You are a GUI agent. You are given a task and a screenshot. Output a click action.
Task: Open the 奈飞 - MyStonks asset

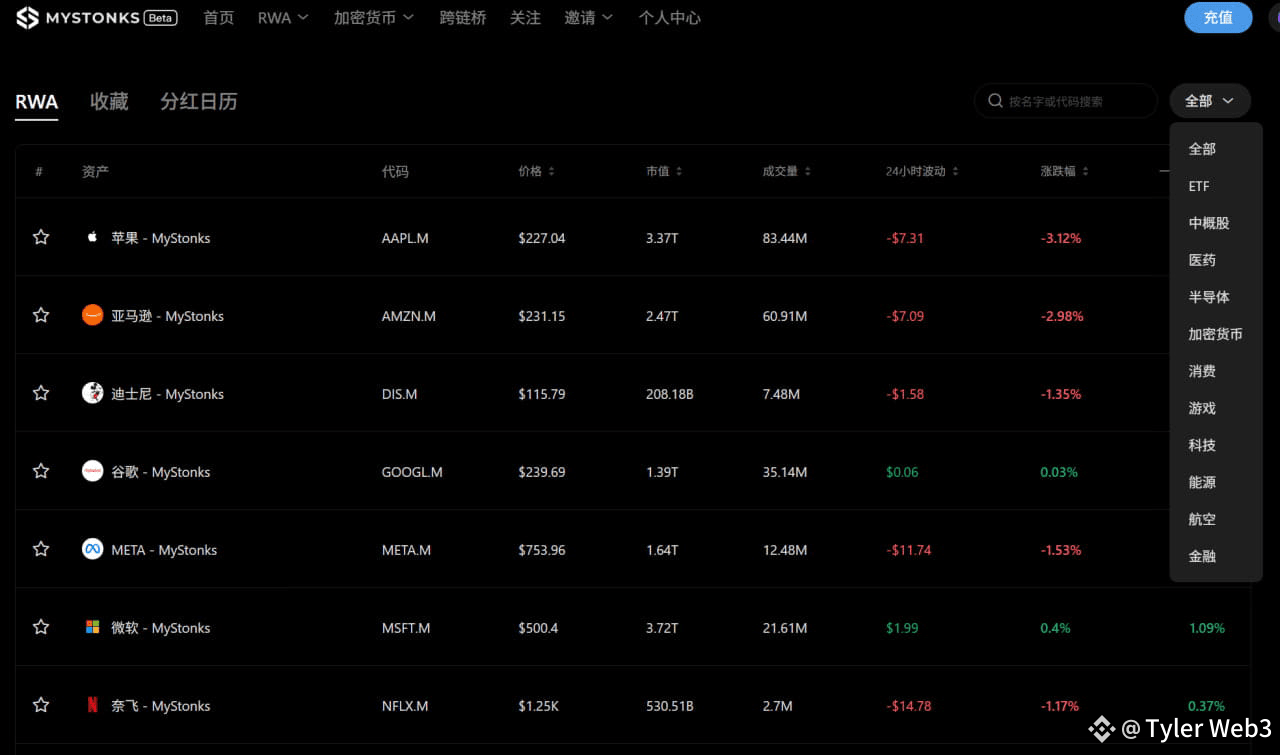pos(161,706)
